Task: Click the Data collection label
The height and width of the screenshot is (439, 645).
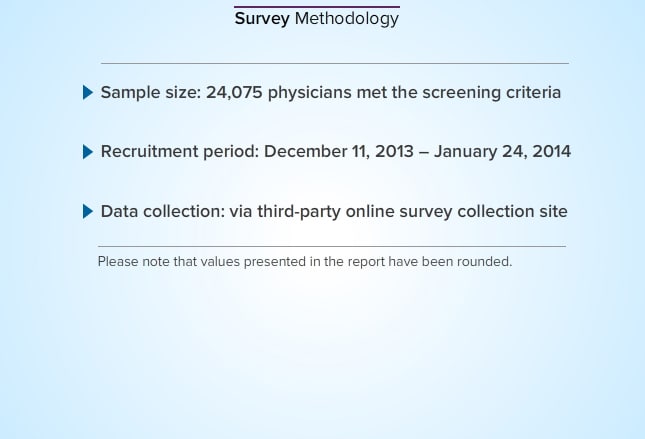Action: [x=163, y=211]
